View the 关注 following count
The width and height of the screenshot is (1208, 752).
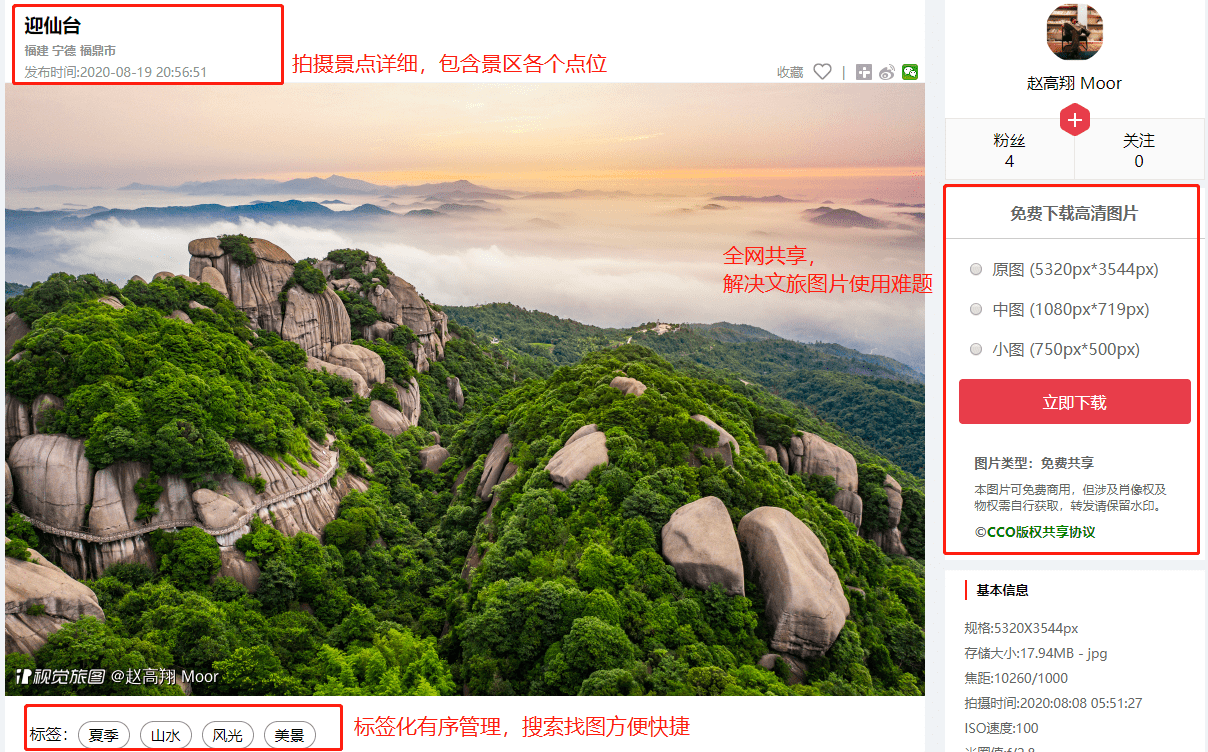click(1139, 150)
